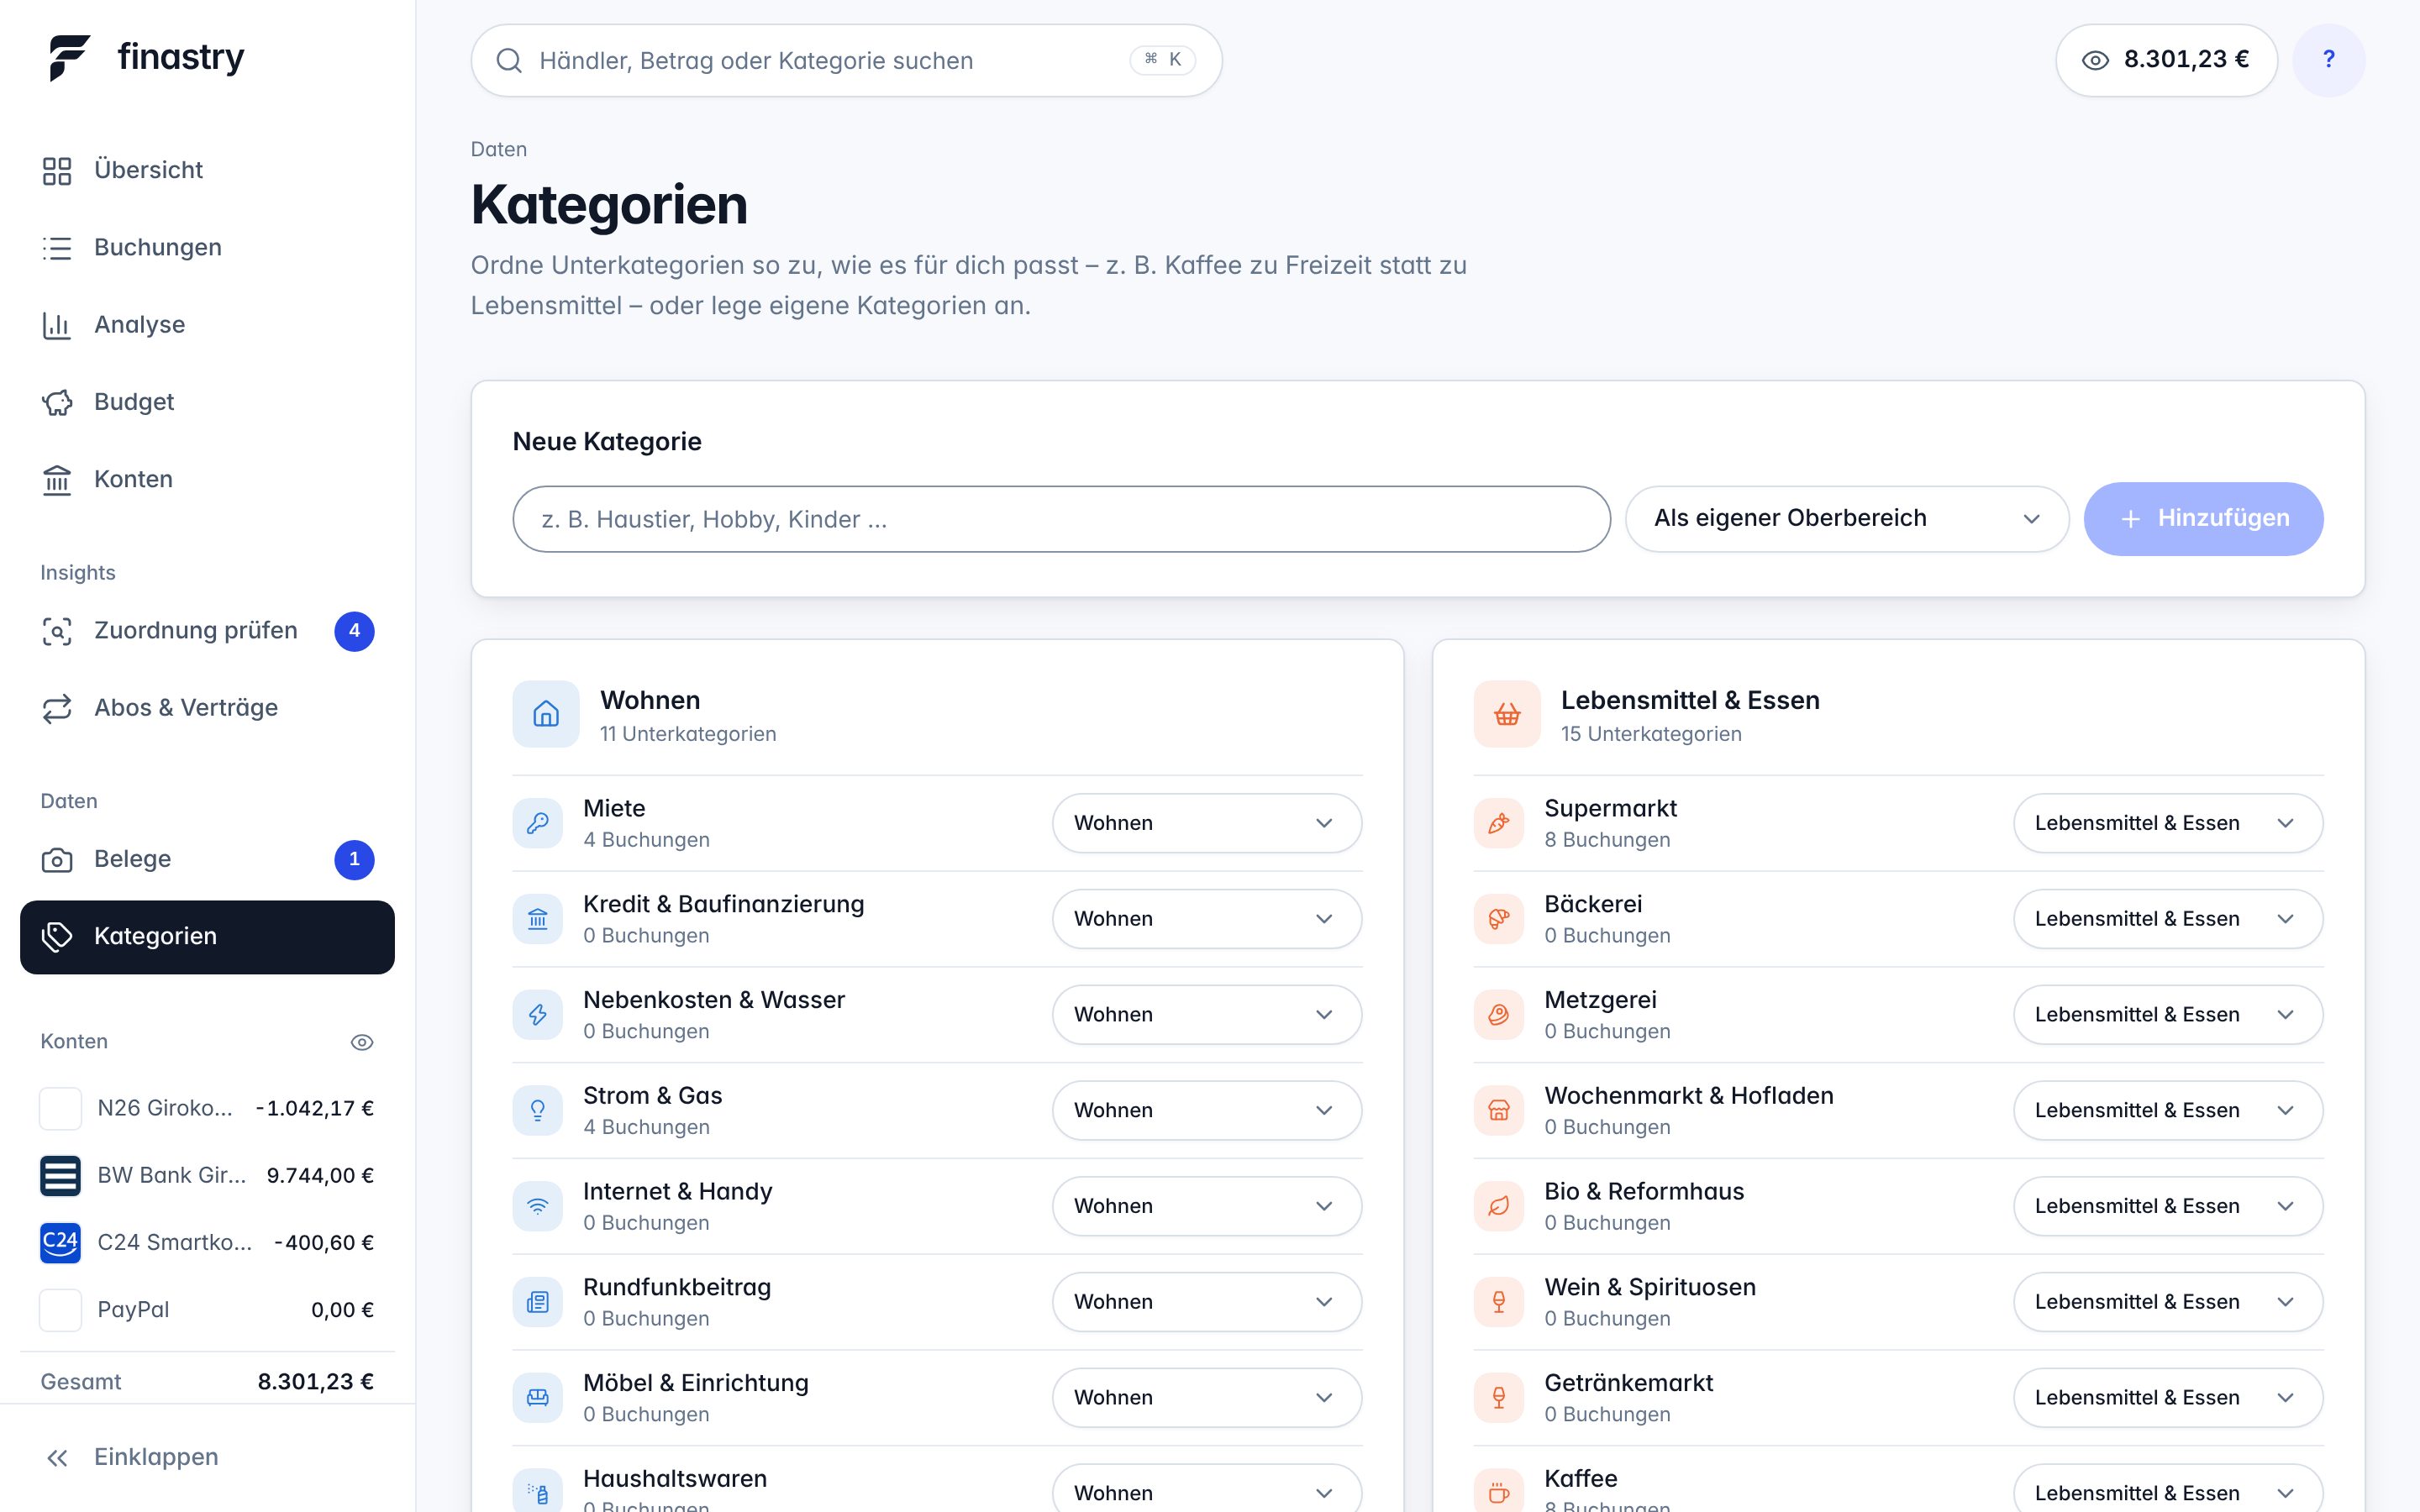Click the Wohnen house icon
The width and height of the screenshot is (2420, 1512).
546,714
